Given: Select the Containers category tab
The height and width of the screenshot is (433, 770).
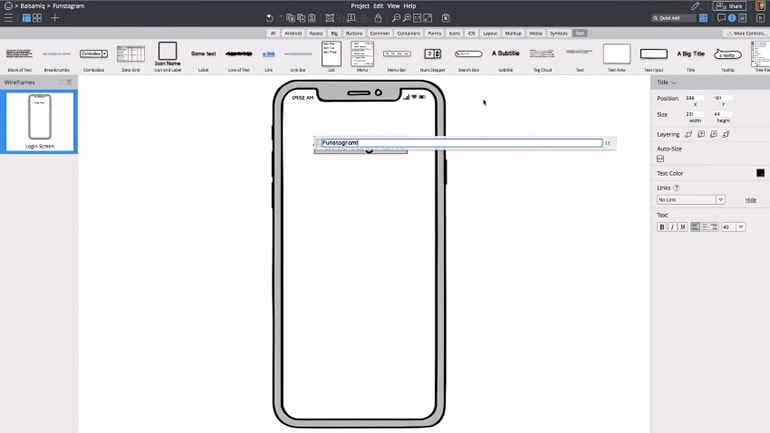Looking at the screenshot, I should 409,33.
